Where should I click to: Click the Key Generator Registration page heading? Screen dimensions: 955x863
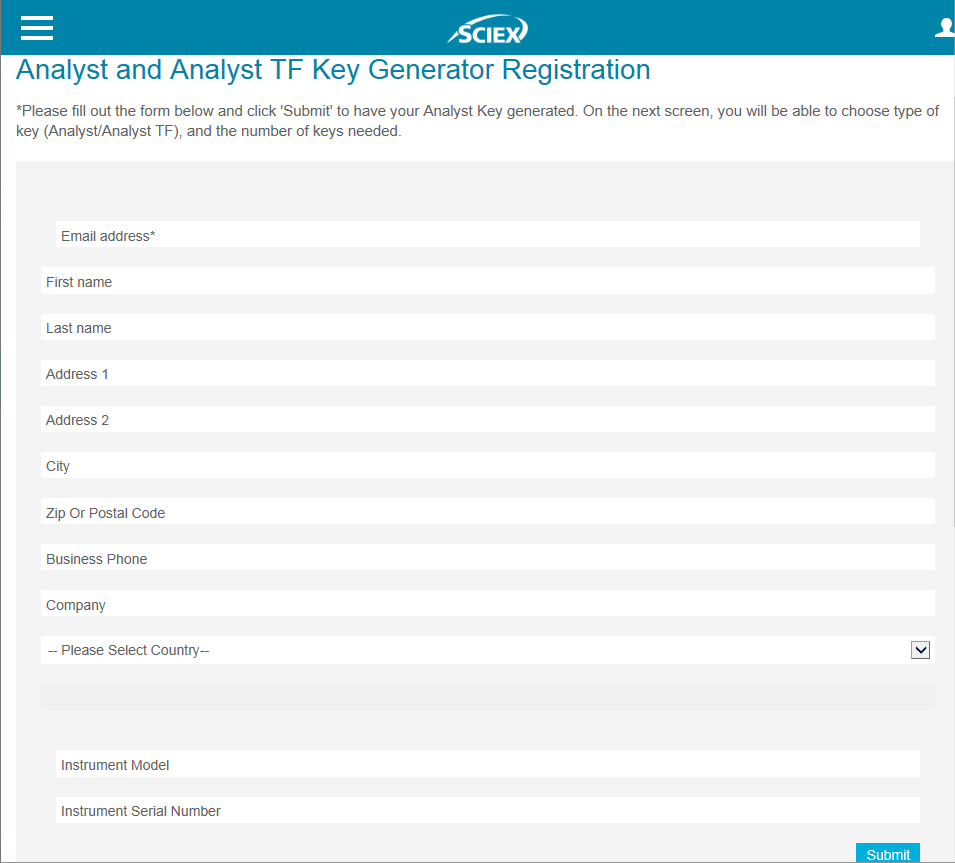[333, 69]
